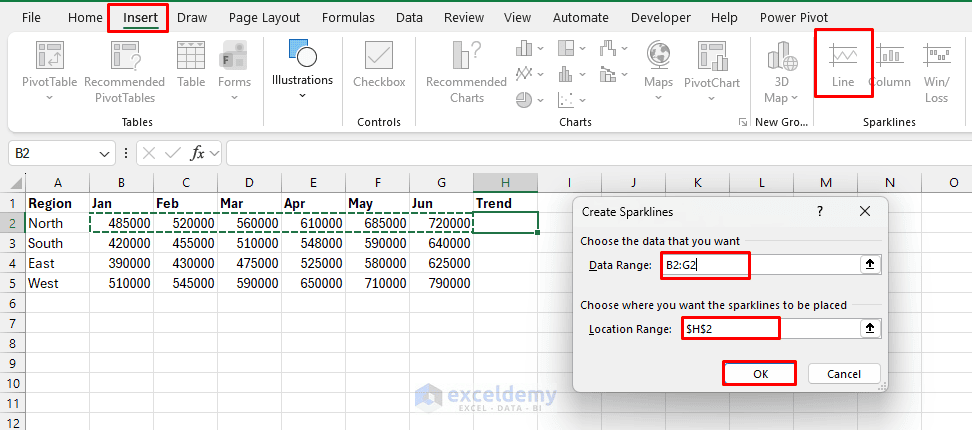The height and width of the screenshot is (430, 972).
Task: Switch to the Home tab
Action: point(85,17)
